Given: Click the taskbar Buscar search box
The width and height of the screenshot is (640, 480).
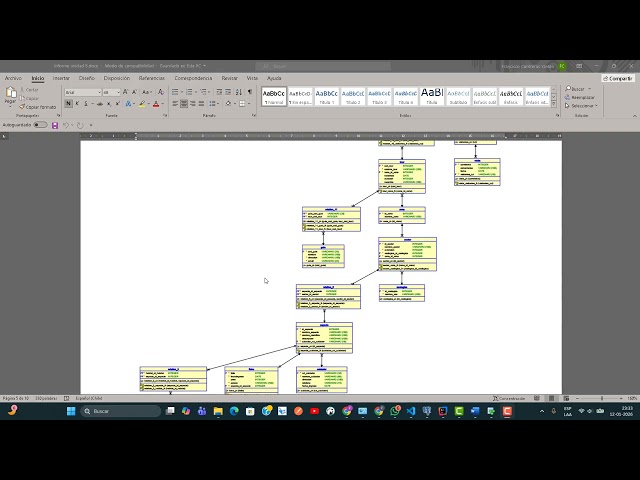Looking at the screenshot, I should 121,411.
